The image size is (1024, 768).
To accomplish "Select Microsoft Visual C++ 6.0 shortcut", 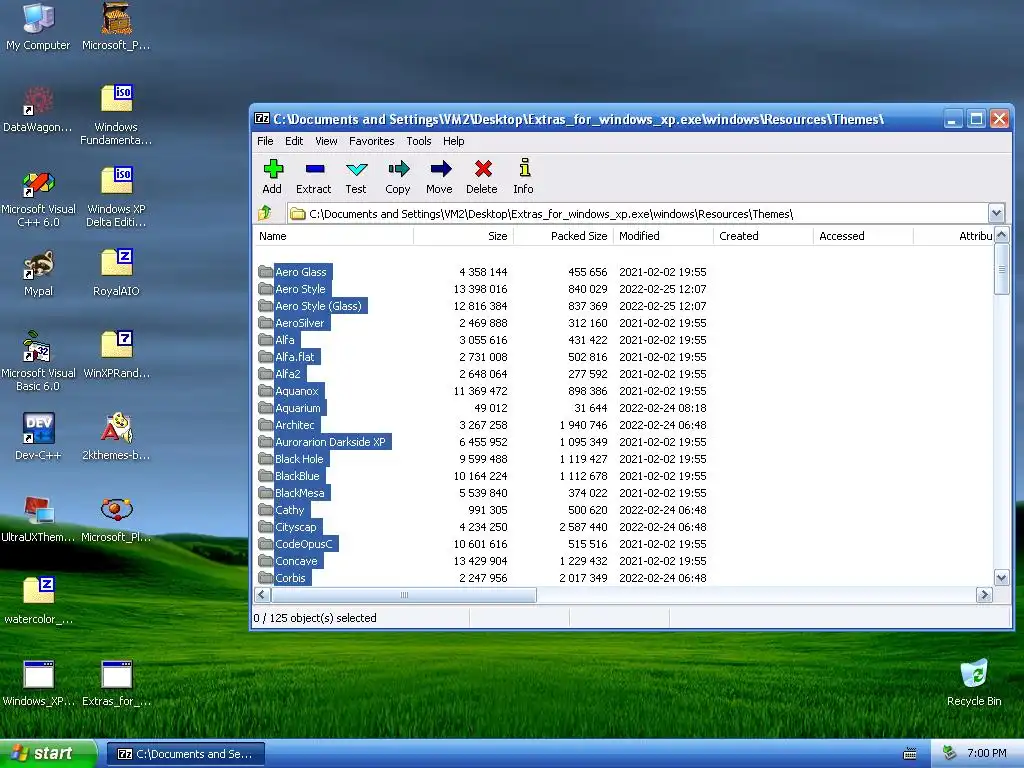I will [x=38, y=198].
